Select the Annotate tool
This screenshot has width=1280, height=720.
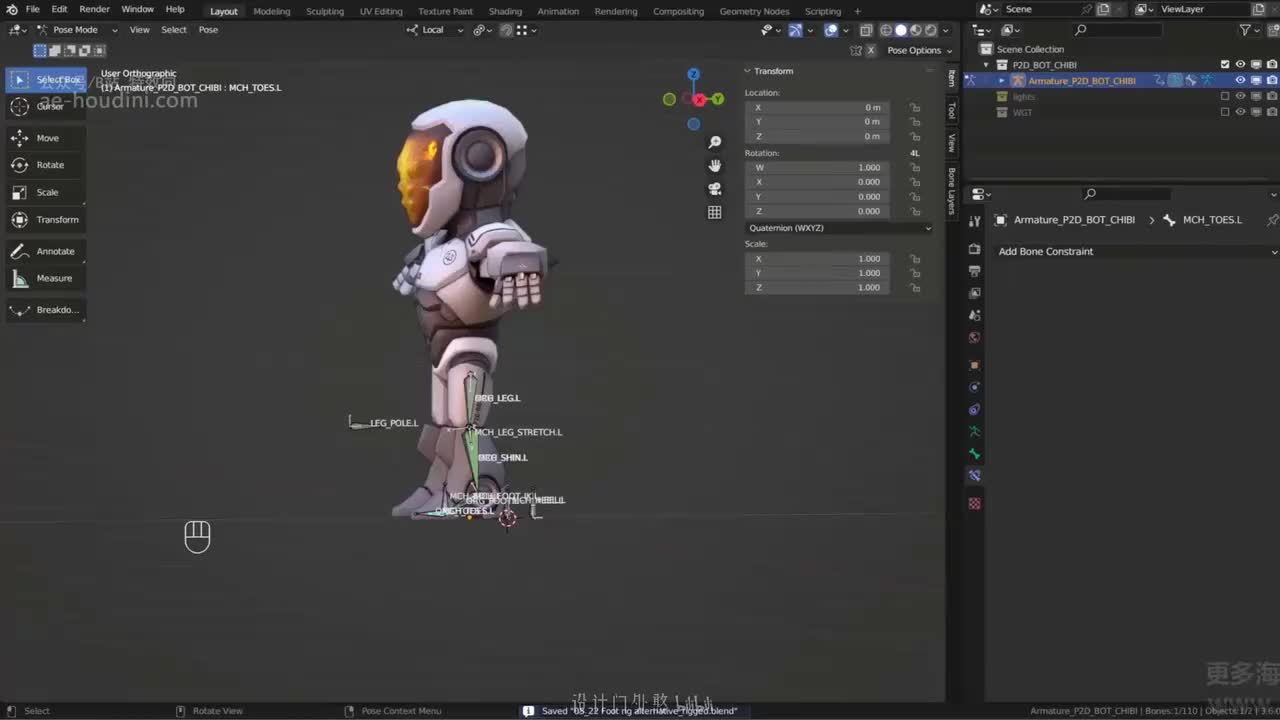[x=46, y=251]
